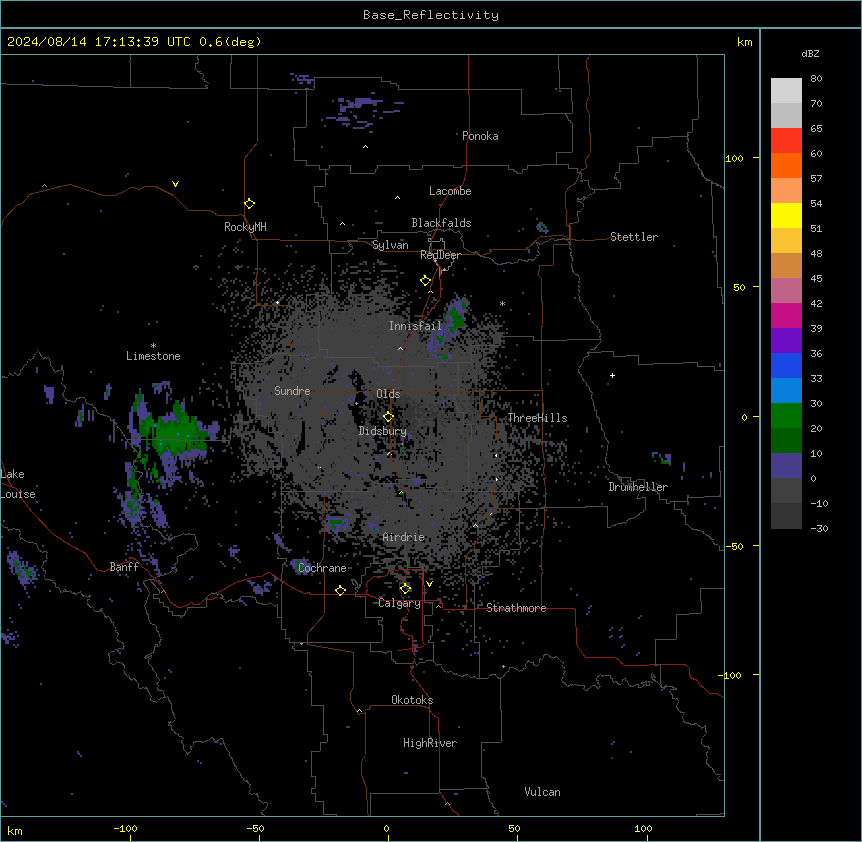Click the yellow diamond marker beneath Olds
The width and height of the screenshot is (862, 842).
389,417
